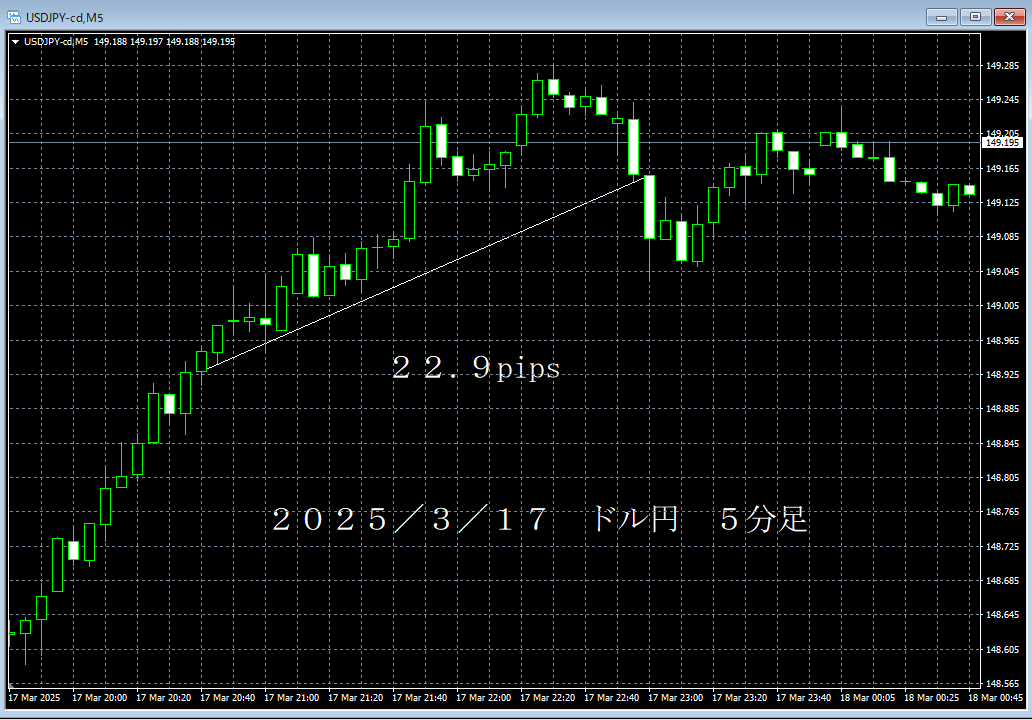Screen dimensions: 1032x720
Task: Click the USDJPY chart icon in the title bar
Action: point(13,16)
